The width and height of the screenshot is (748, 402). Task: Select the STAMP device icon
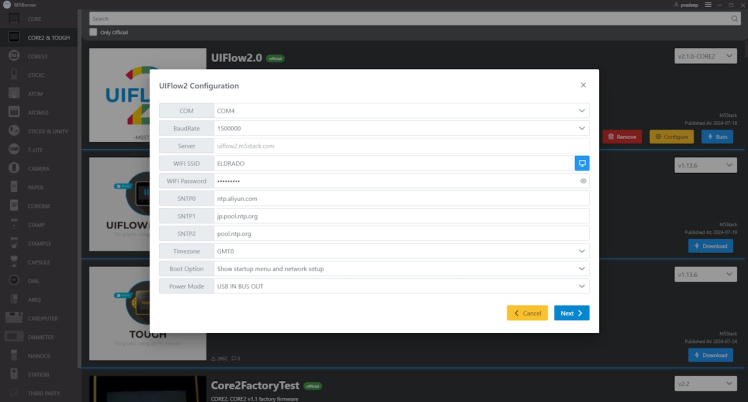[x=14, y=224]
